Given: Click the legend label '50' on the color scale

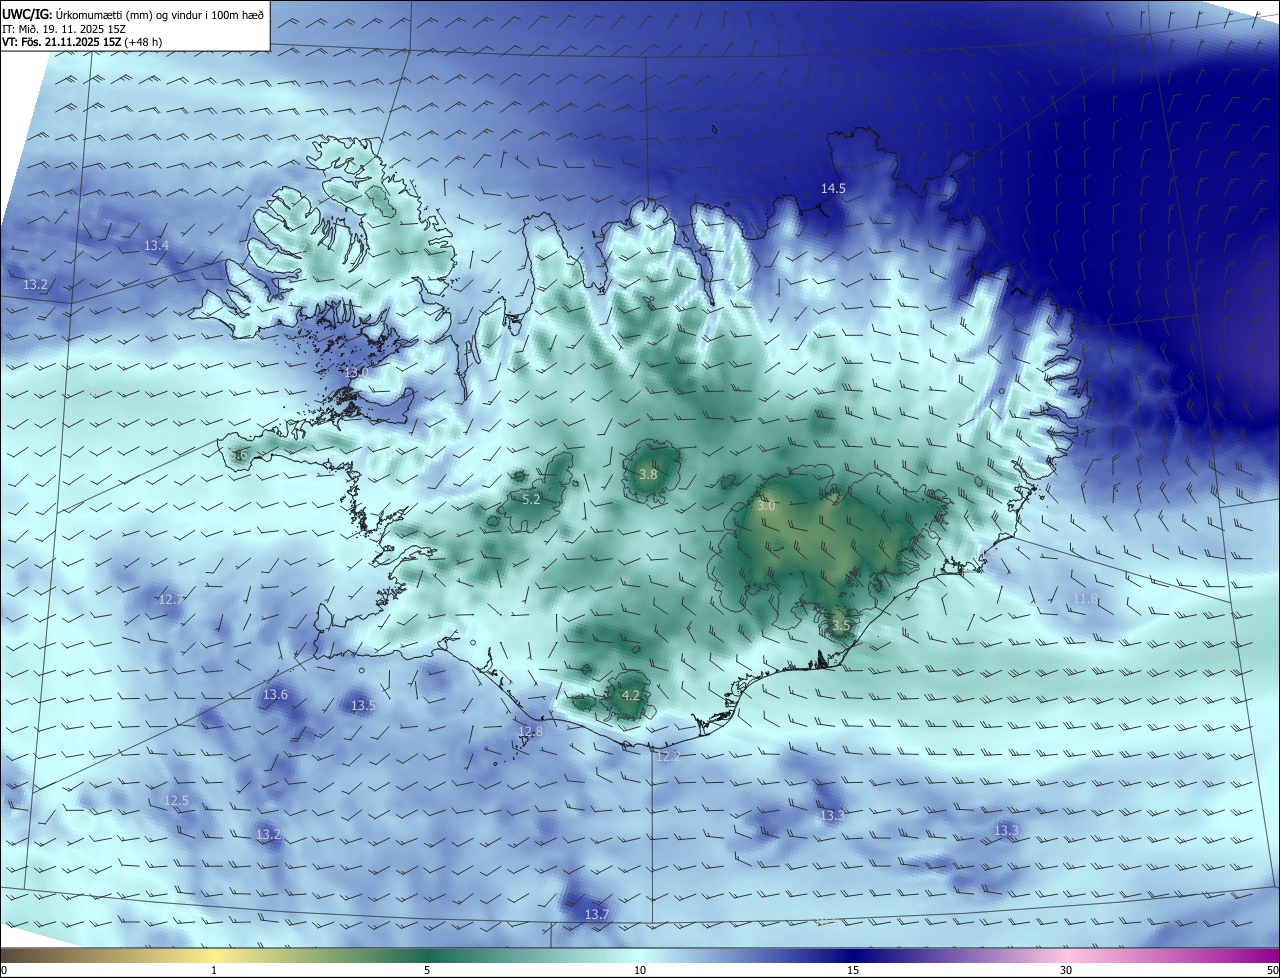Looking at the screenshot, I should [x=1272, y=971].
